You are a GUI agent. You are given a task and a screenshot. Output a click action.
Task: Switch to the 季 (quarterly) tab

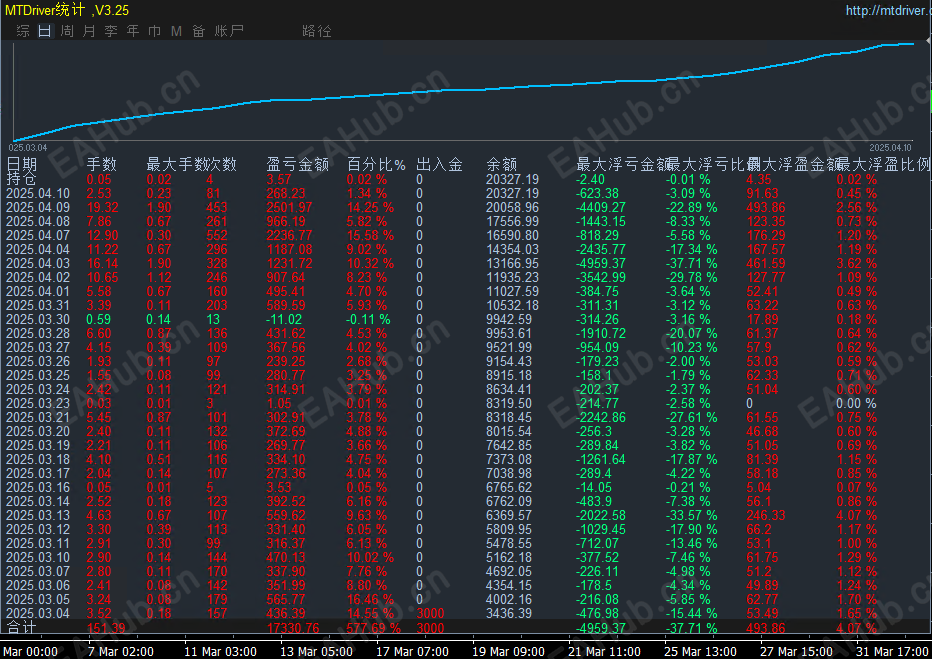111,31
